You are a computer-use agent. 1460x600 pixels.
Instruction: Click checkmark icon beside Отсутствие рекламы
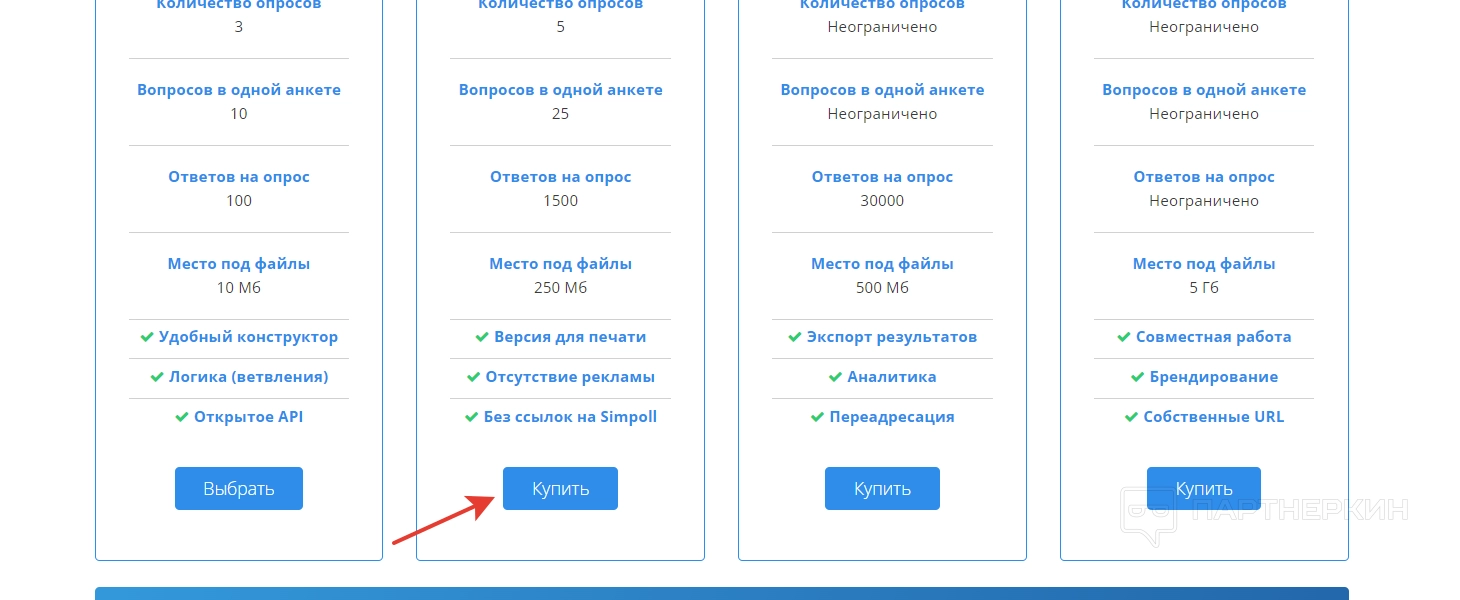point(473,378)
